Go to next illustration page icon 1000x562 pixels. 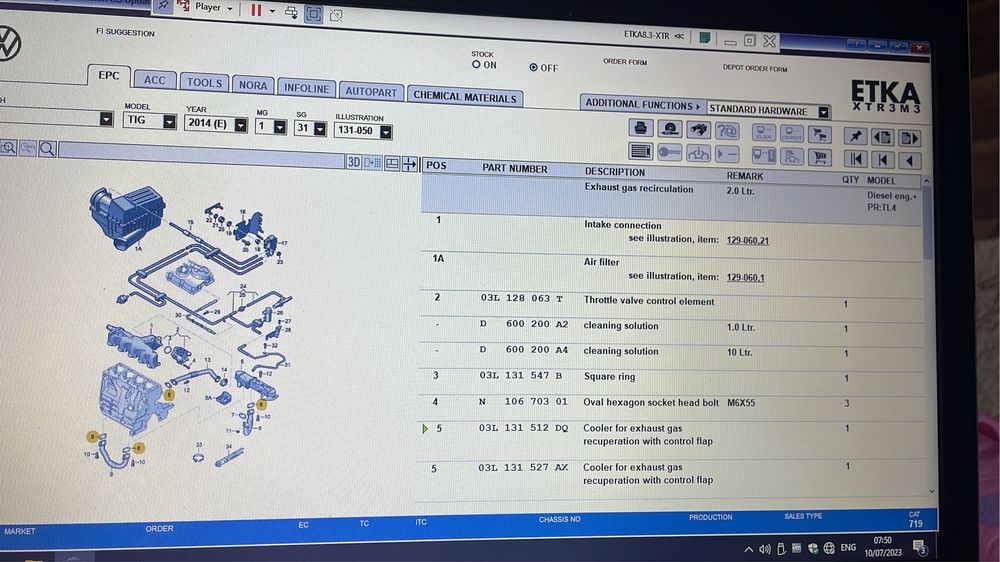(x=910, y=138)
